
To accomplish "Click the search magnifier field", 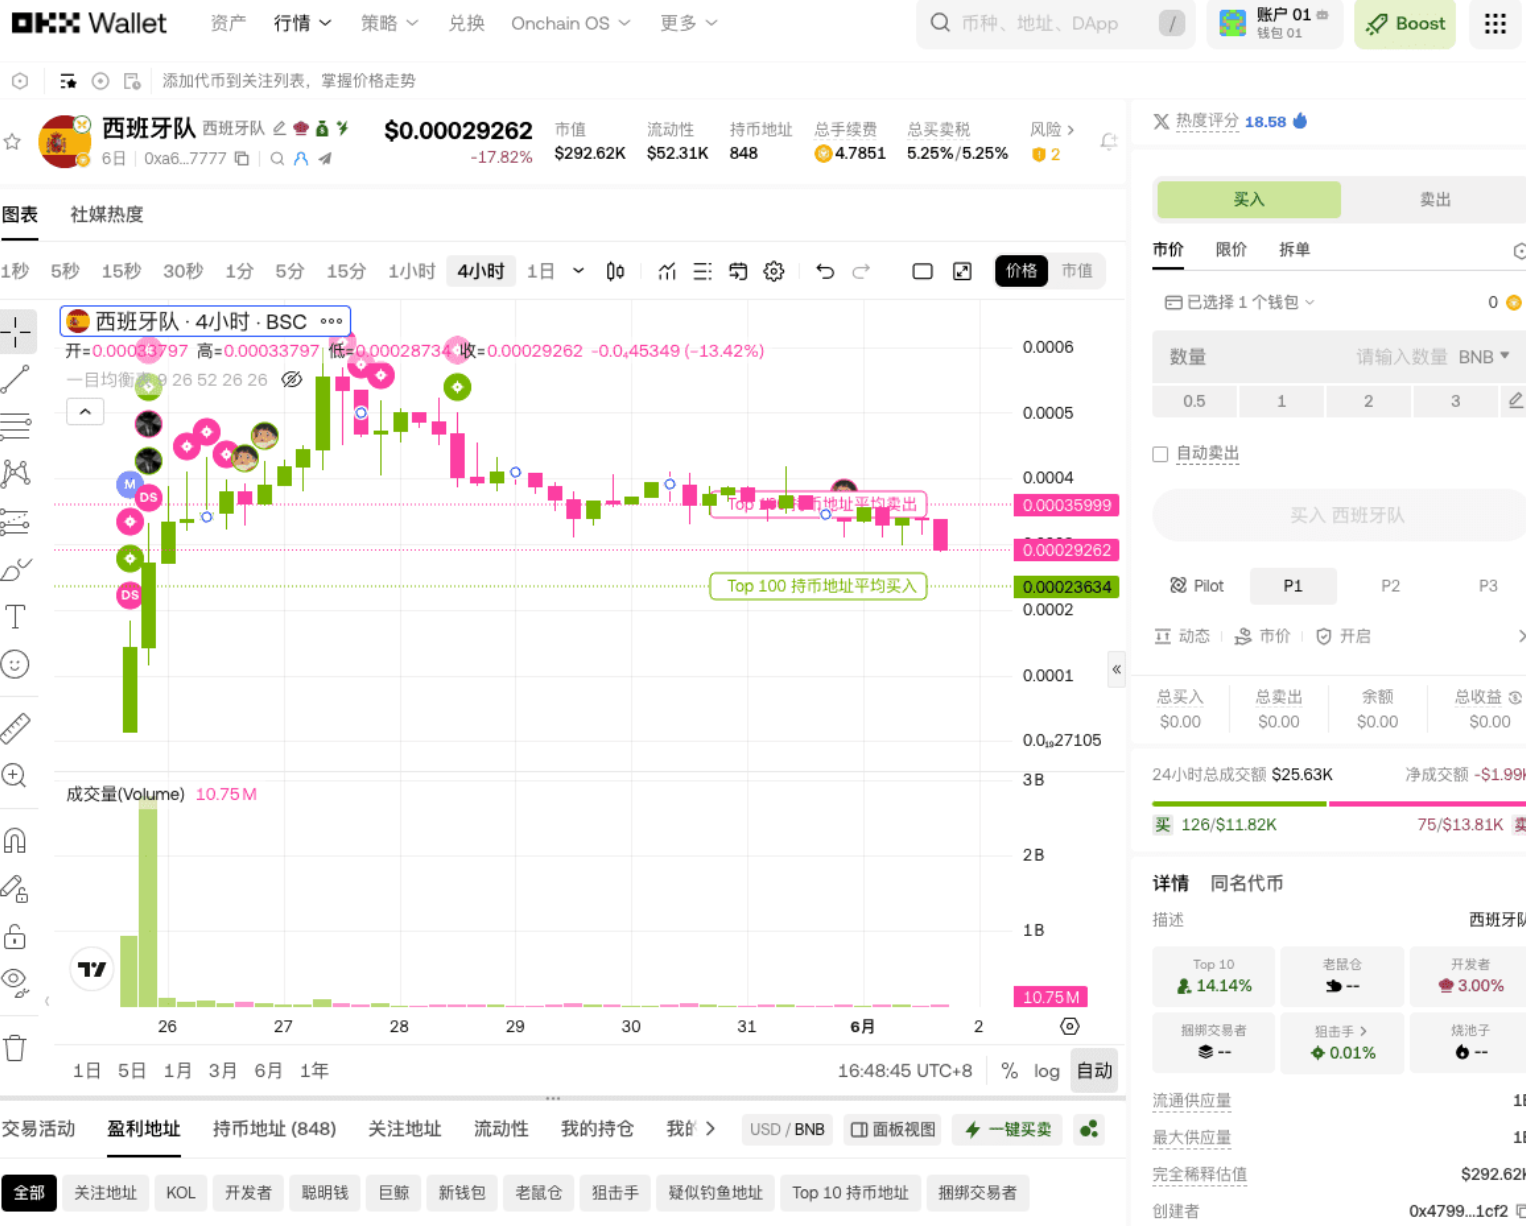I will click(x=1055, y=23).
